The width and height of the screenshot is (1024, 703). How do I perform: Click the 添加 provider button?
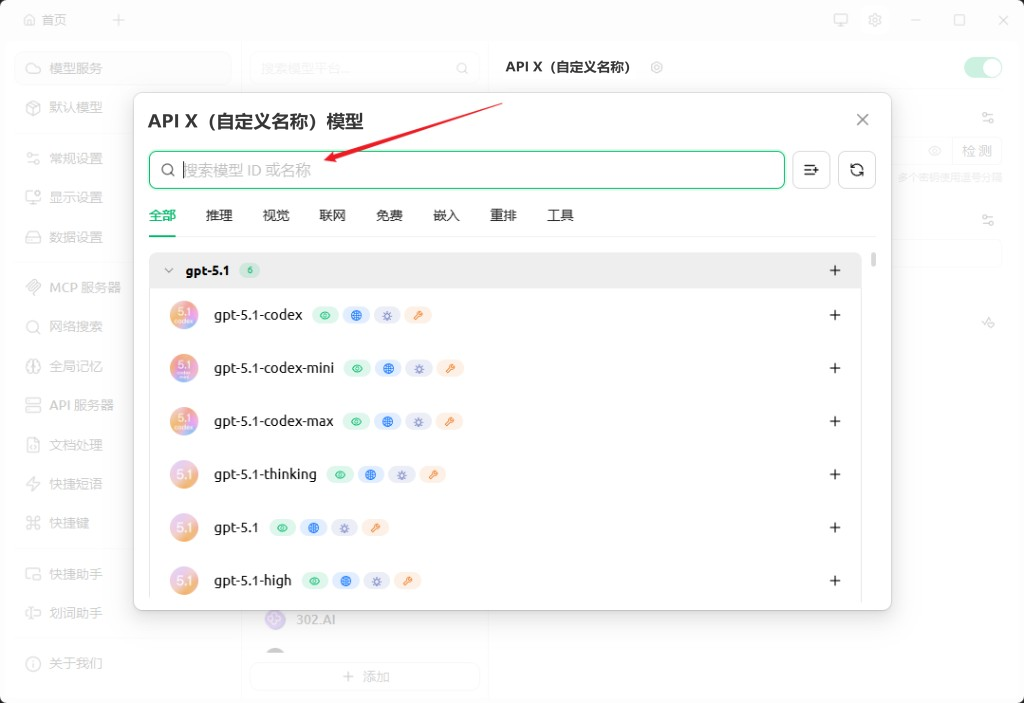pos(365,676)
